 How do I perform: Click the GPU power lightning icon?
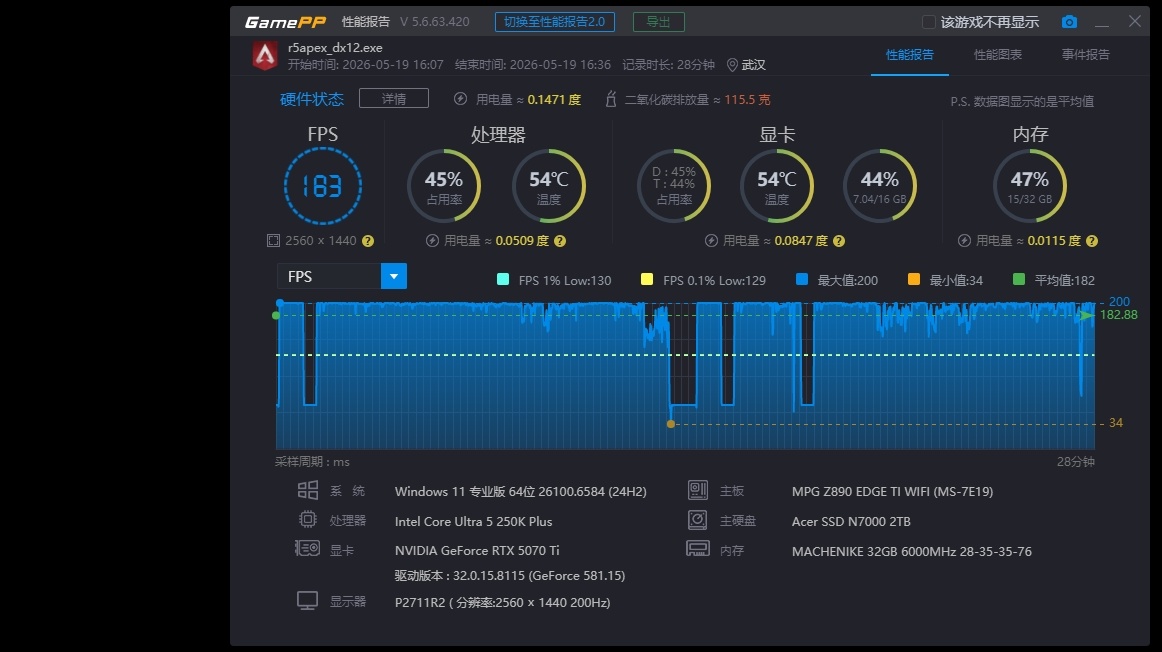(x=711, y=241)
